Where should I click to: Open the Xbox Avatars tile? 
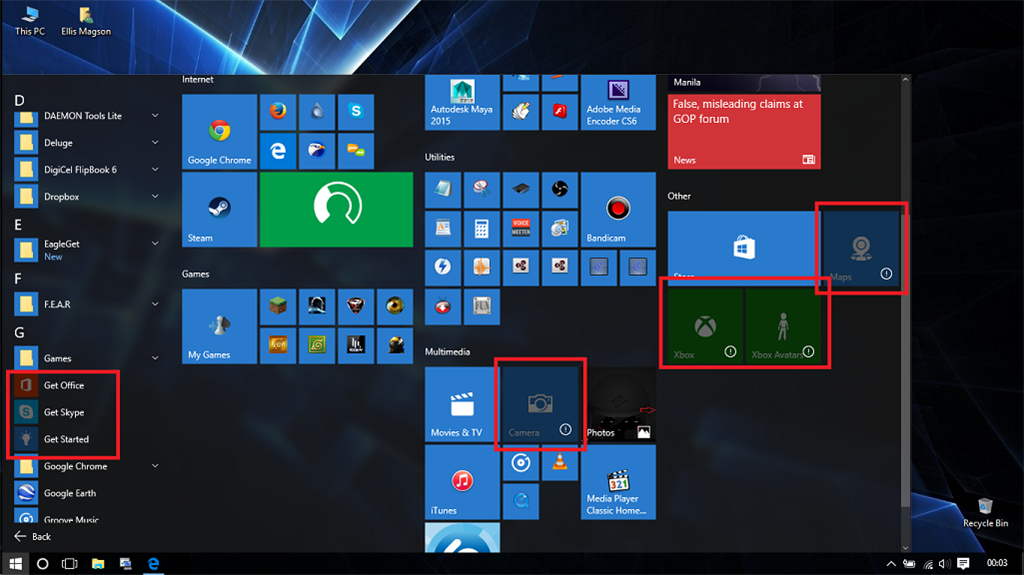(782, 326)
